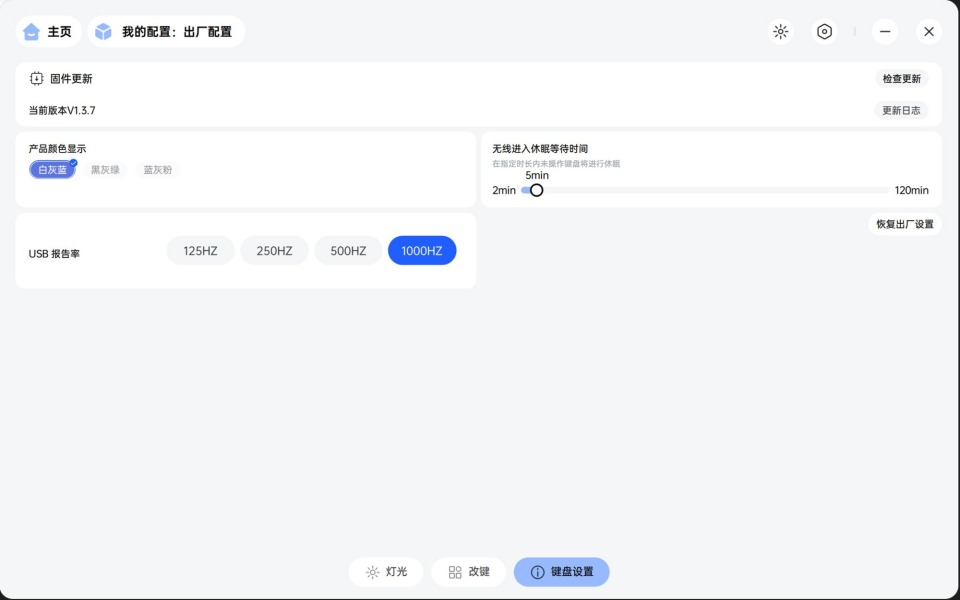Switch to the 灯光 lighting tab
Screen dimensions: 960x600
click(x=386, y=572)
